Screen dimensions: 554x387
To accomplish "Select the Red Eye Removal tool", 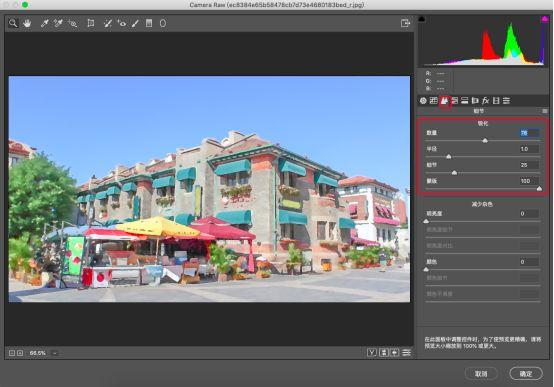I will point(122,23).
